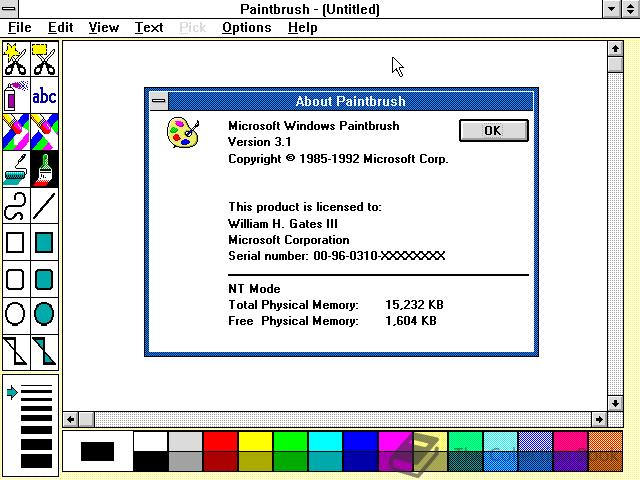Select the Curve tool
Image resolution: width=640 pixels, height=480 pixels.
click(x=16, y=206)
